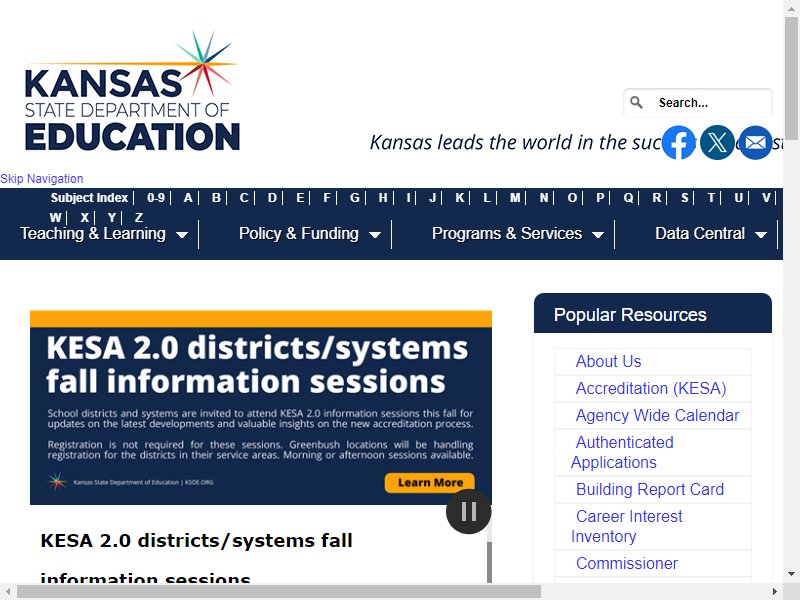
Task: Open the Building Report Card link
Action: point(649,489)
